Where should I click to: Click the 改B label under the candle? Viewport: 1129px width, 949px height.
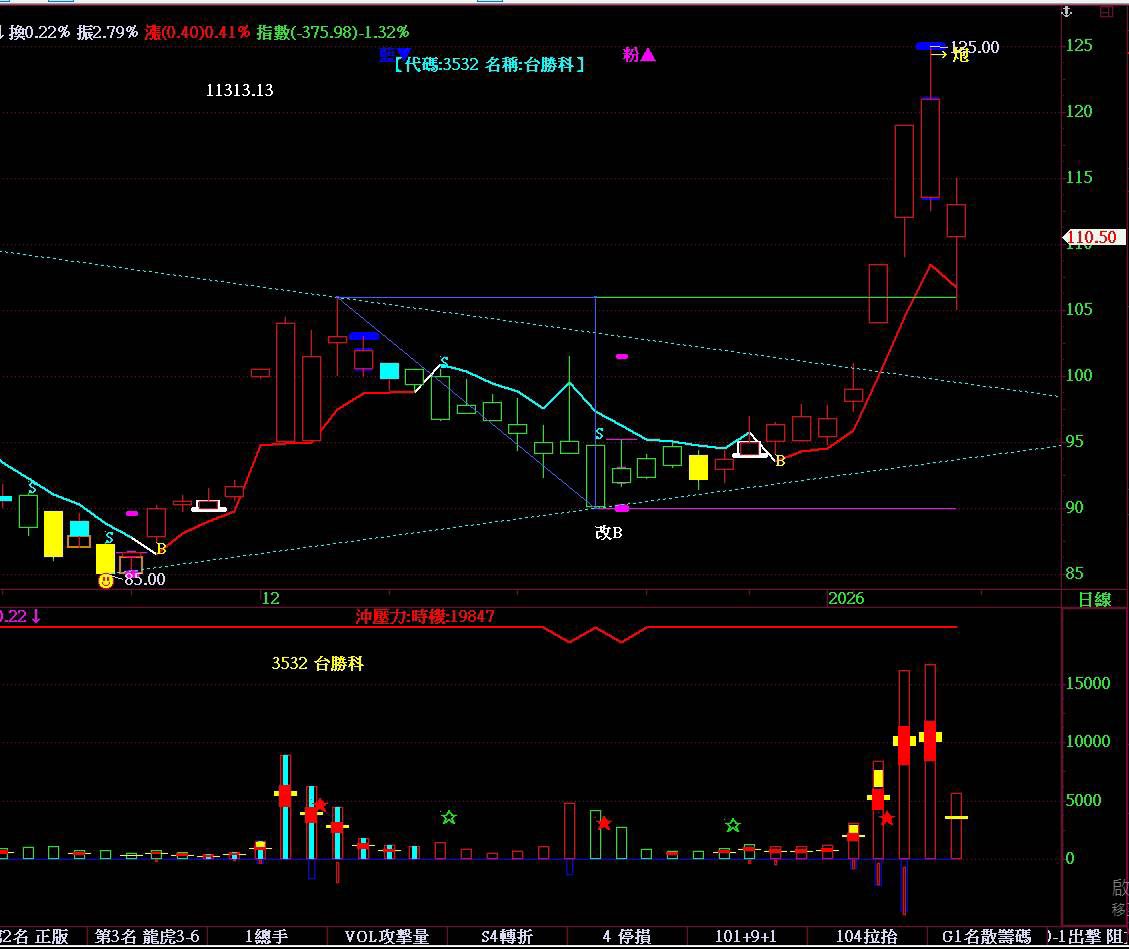point(608,532)
